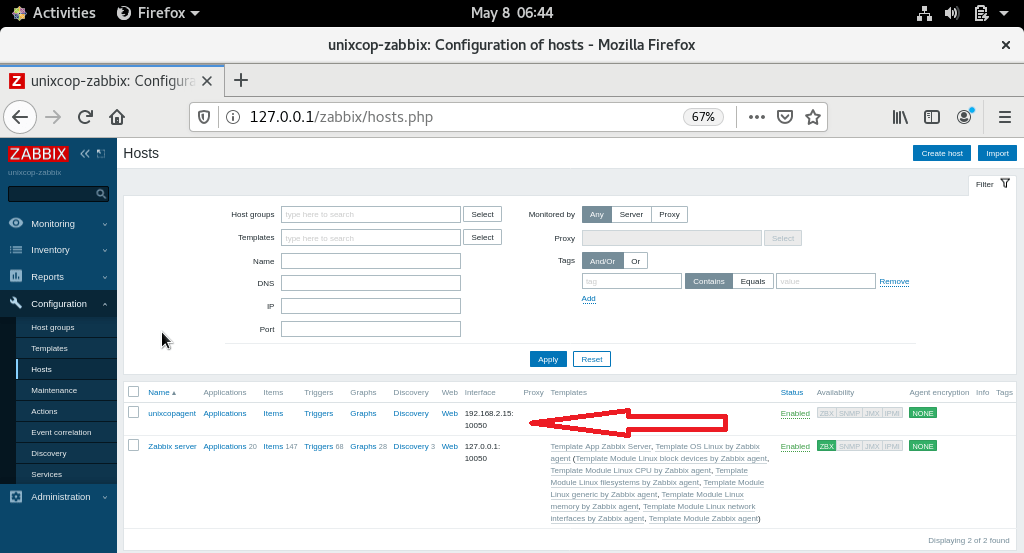
Task: Set Monitored by to Proxy
Action: click(x=669, y=214)
